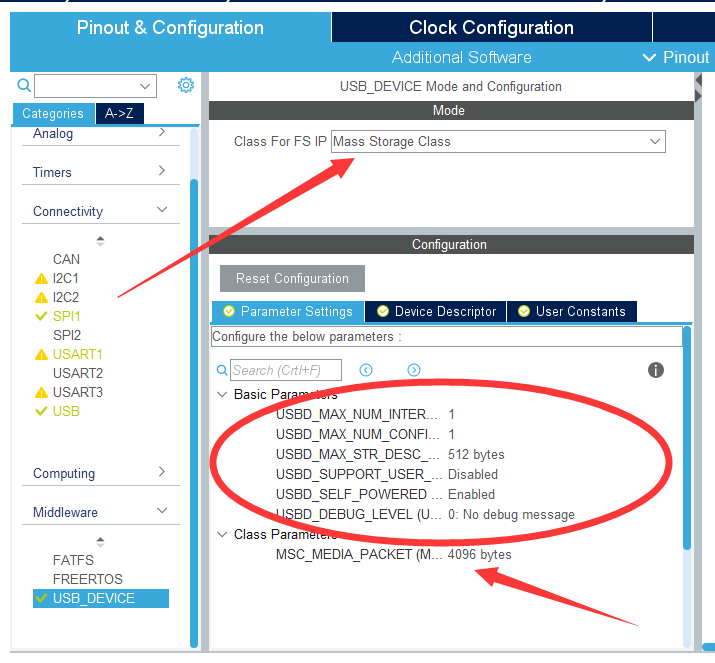The image size is (715, 663).
Task: Switch to Clock Configuration tab
Action: [x=491, y=27]
